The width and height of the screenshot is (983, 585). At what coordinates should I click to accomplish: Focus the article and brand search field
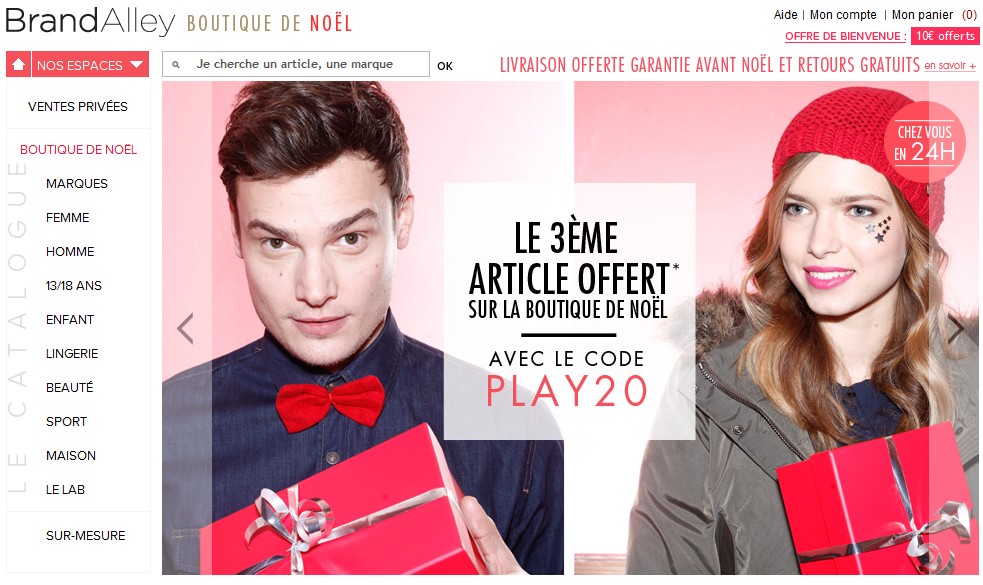click(296, 64)
